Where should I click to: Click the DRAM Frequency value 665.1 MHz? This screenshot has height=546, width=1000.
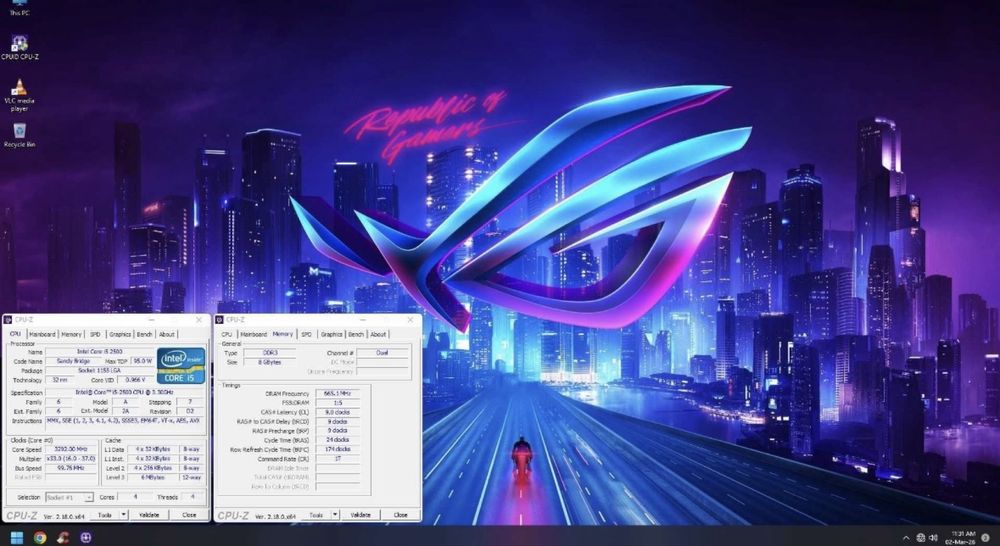pos(337,394)
